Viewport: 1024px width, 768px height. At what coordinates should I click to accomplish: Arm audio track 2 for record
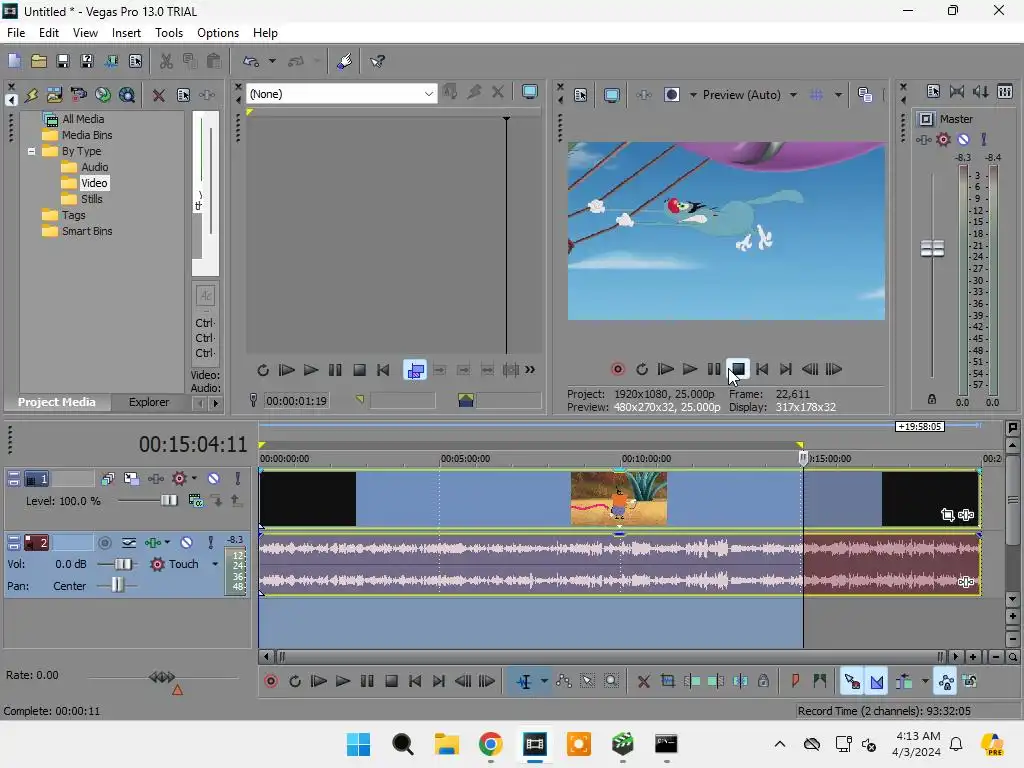click(104, 543)
